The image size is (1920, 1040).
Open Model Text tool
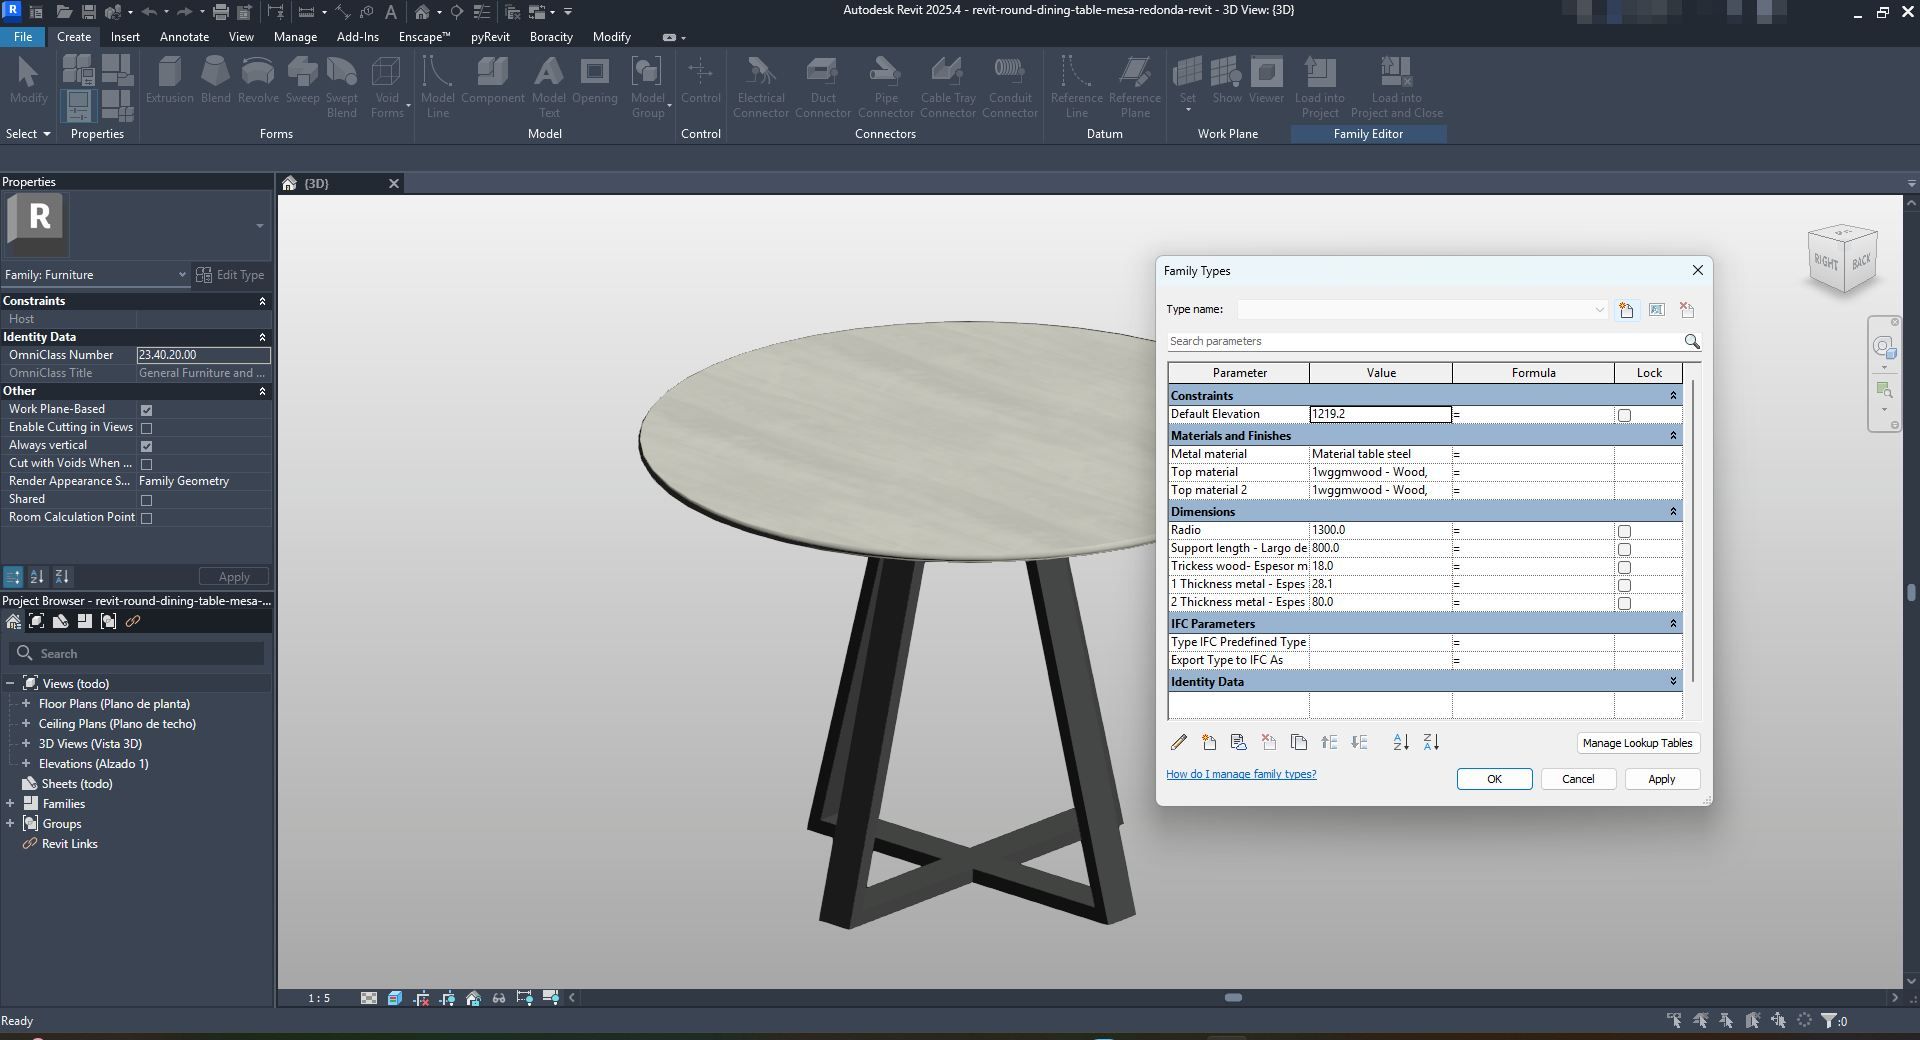(548, 87)
